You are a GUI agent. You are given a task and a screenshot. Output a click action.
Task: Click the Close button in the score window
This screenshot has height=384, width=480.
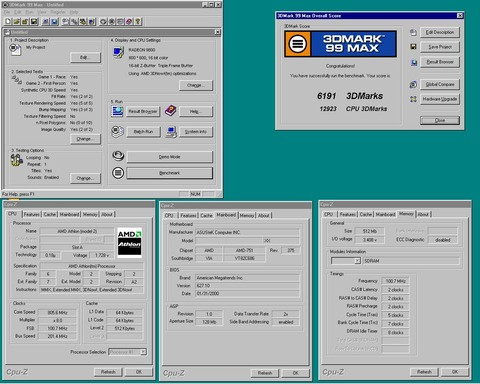[440, 120]
